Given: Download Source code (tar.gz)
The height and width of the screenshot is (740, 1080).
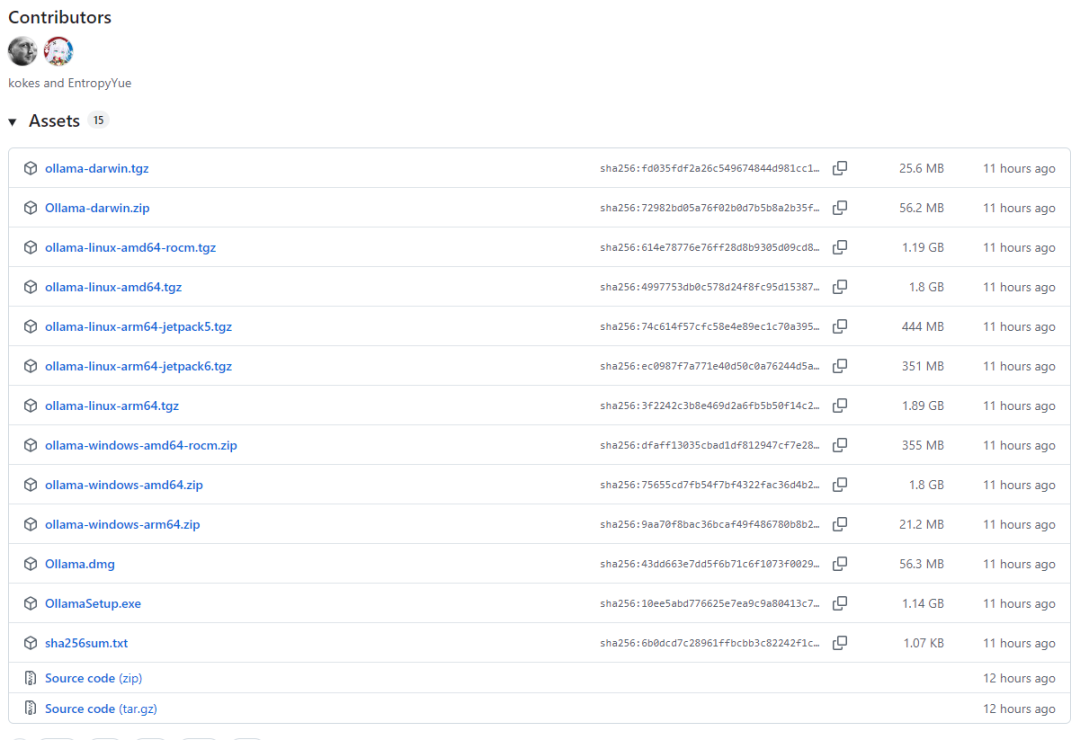Looking at the screenshot, I should pos(101,708).
